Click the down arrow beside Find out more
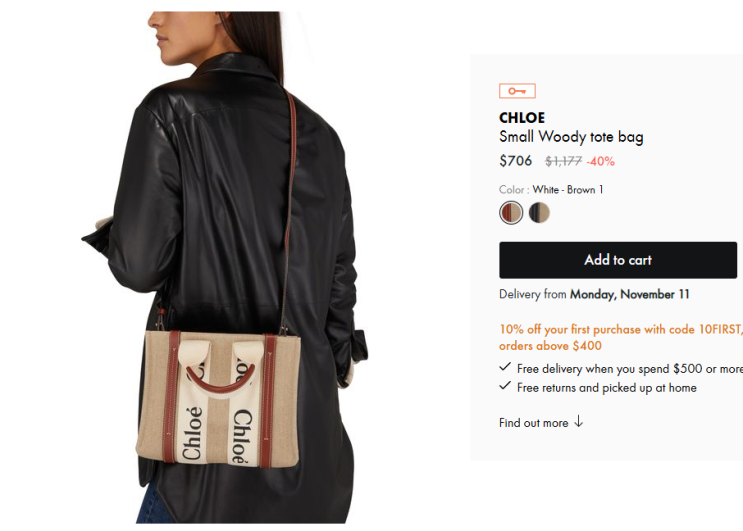This screenshot has height=531, width=743. pos(578,422)
